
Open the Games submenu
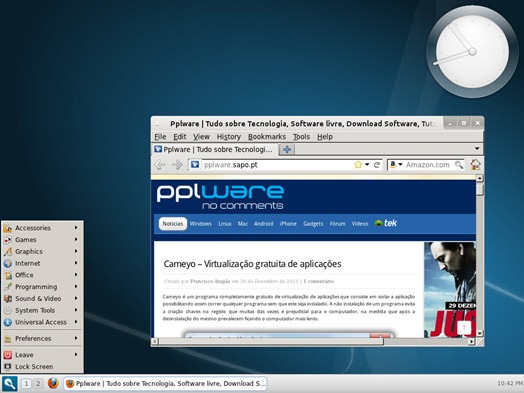point(42,240)
